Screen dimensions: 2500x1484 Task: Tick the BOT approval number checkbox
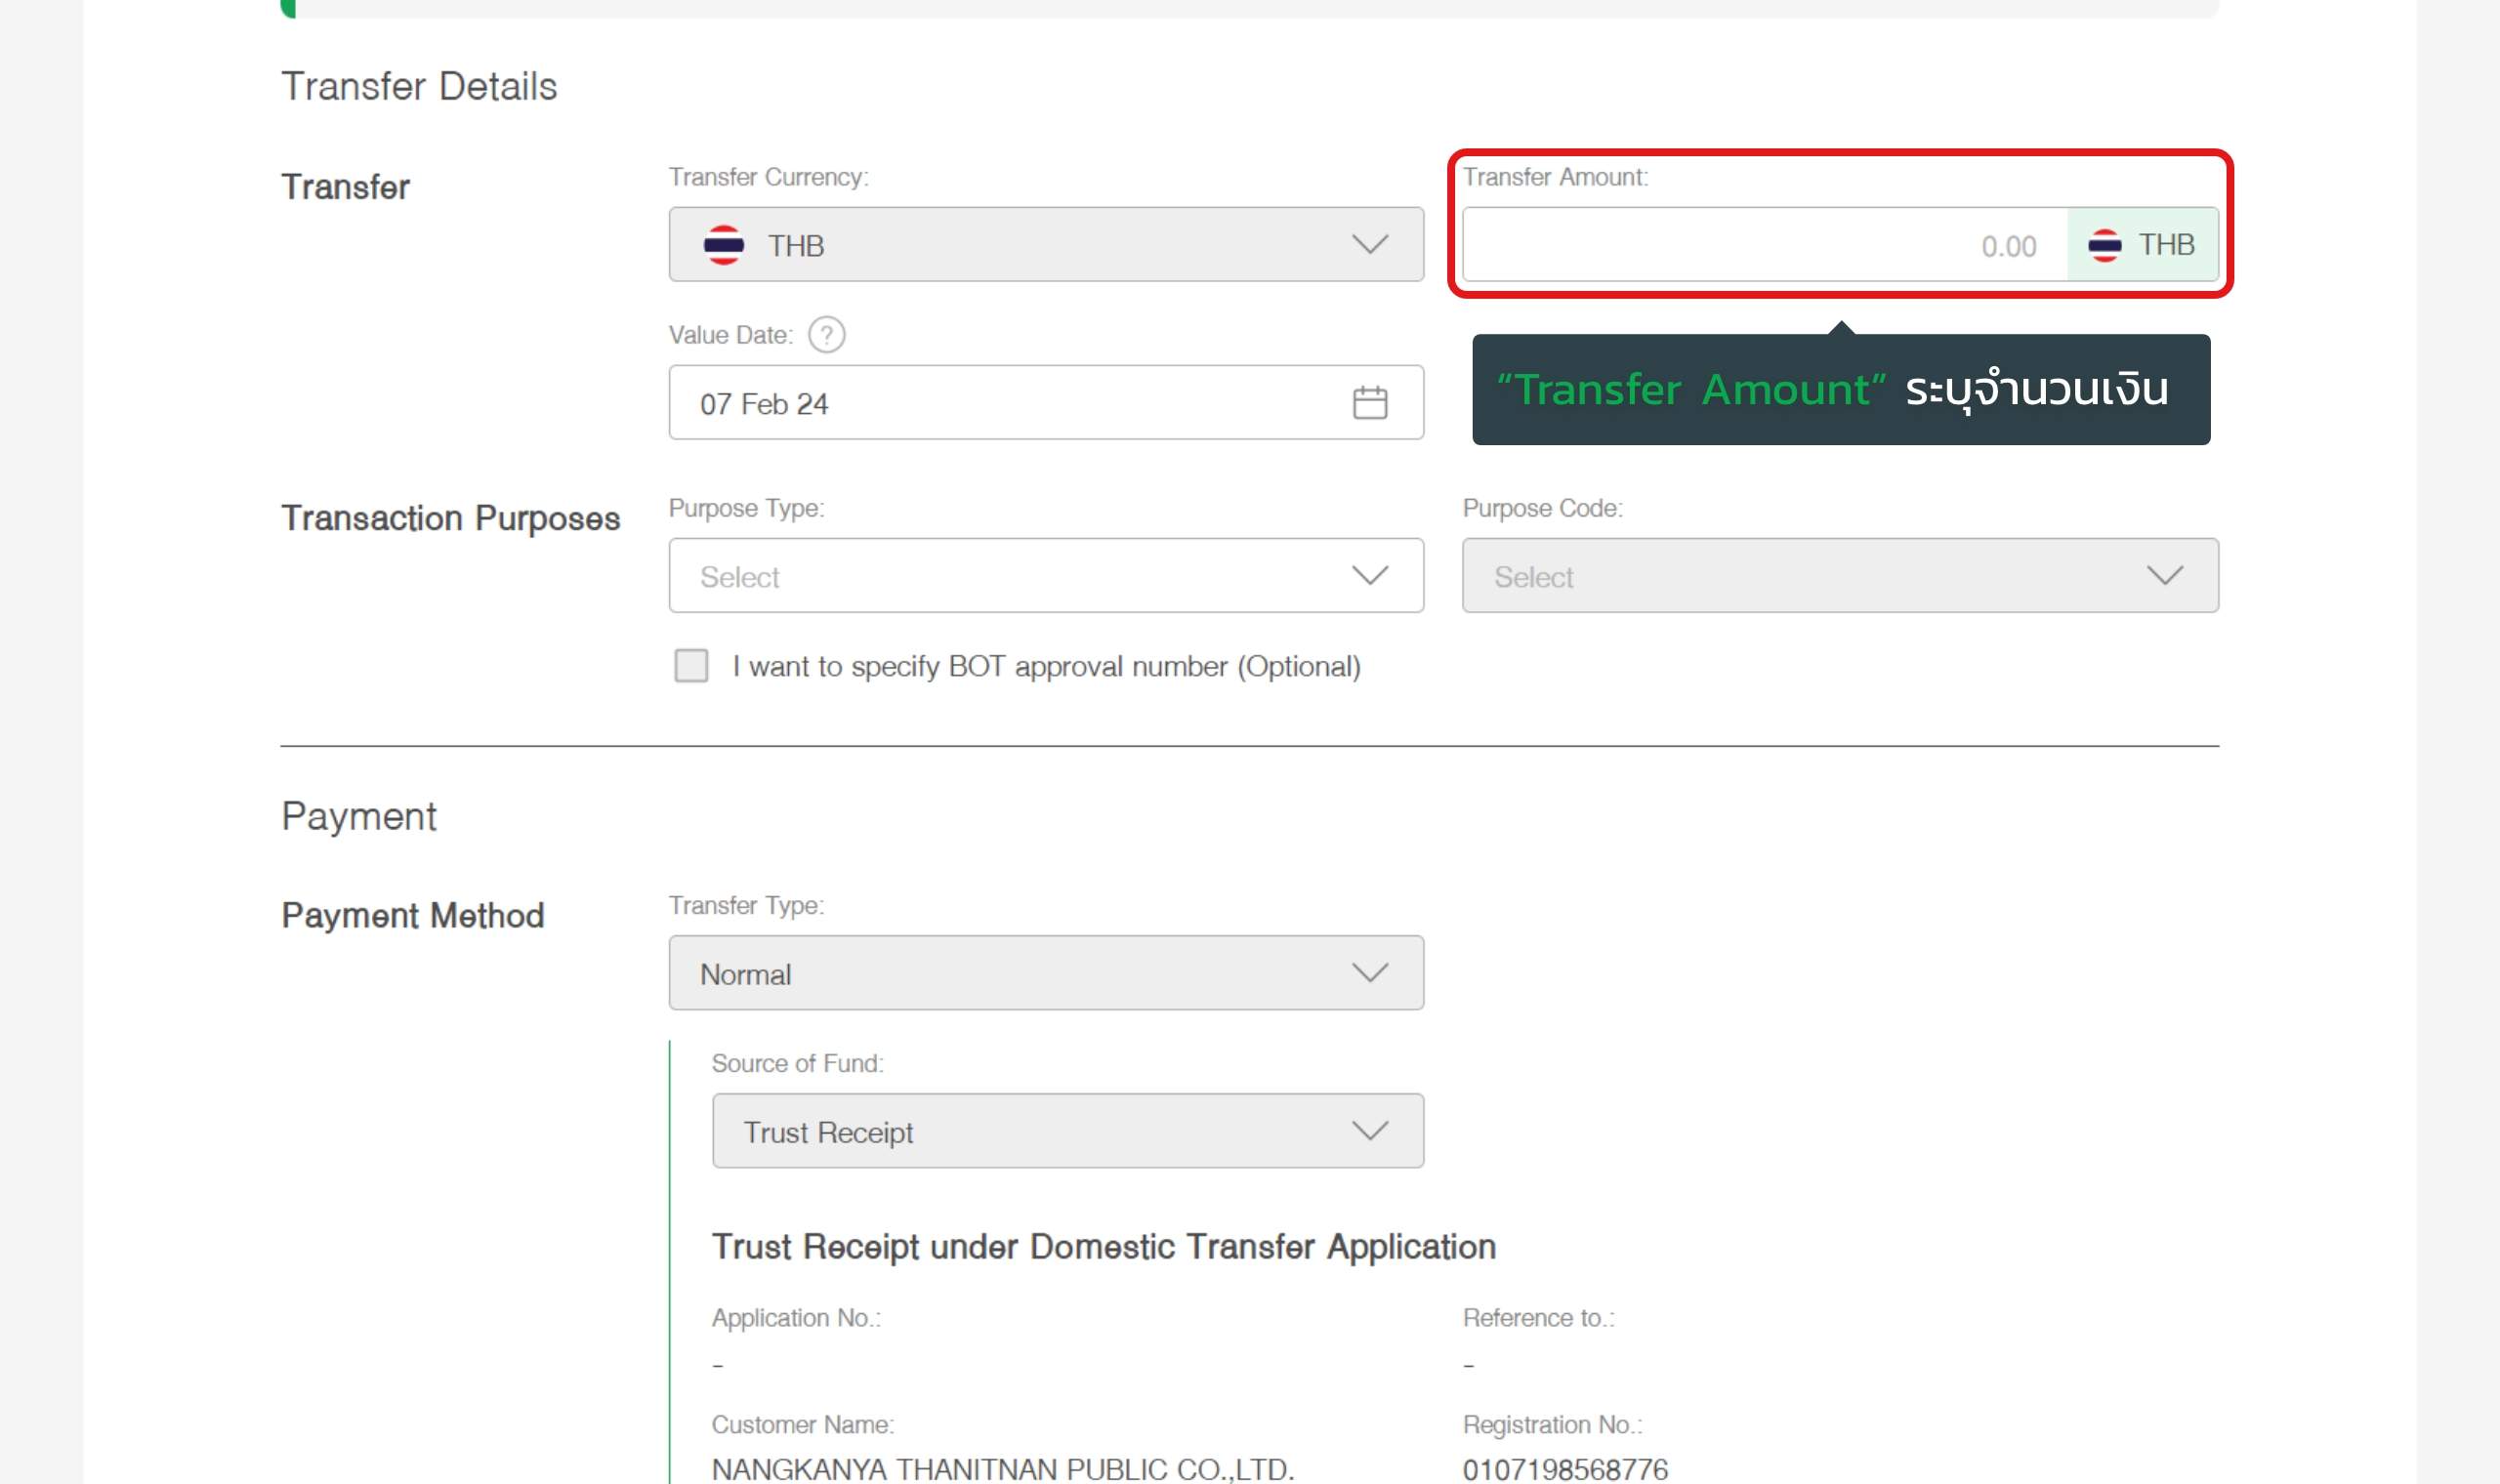[691, 666]
